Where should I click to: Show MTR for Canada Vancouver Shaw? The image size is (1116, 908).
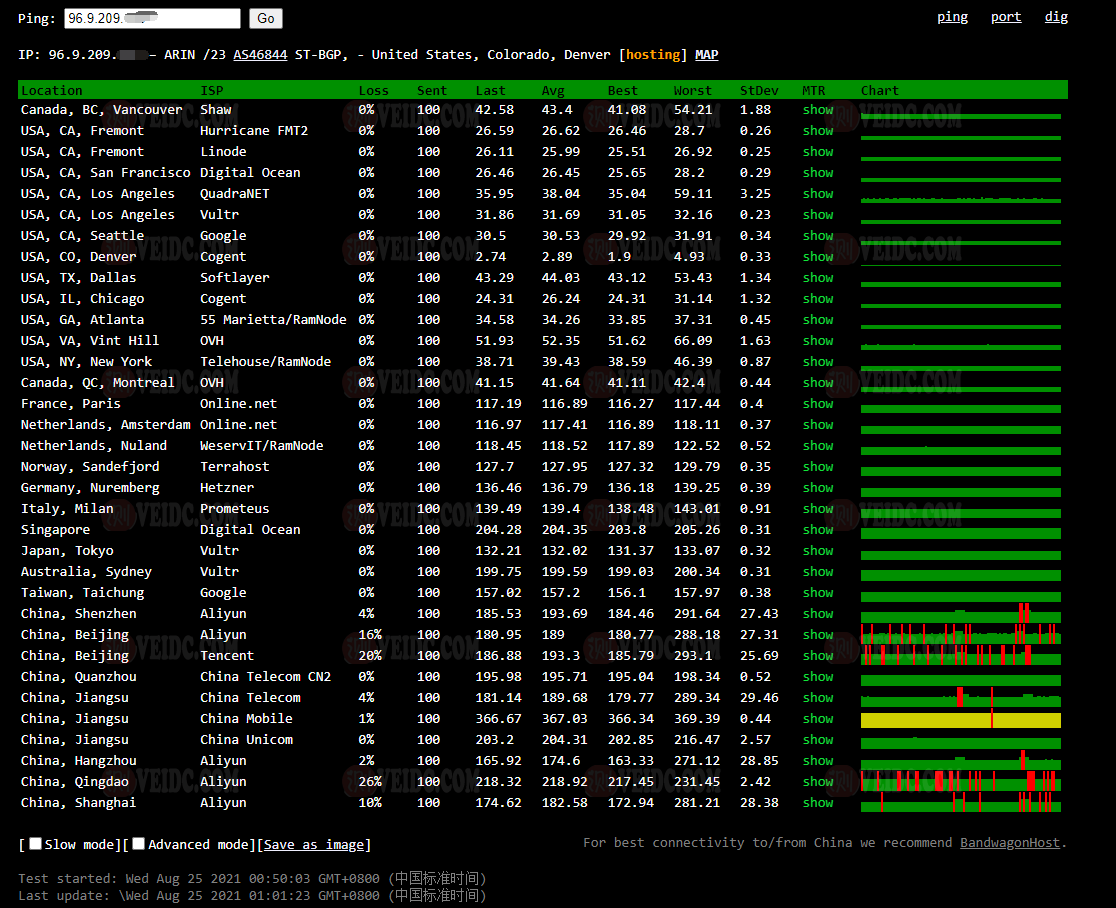tap(817, 110)
